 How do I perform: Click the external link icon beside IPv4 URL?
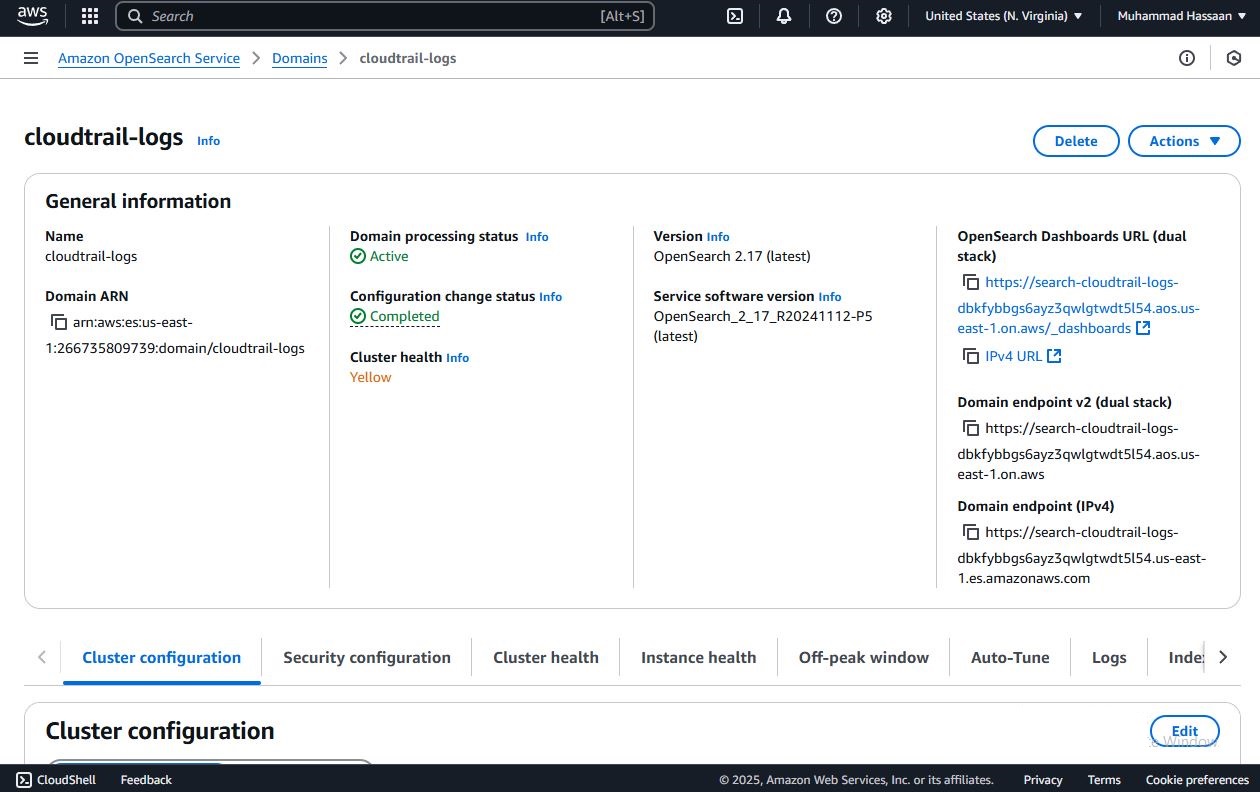pos(1054,356)
